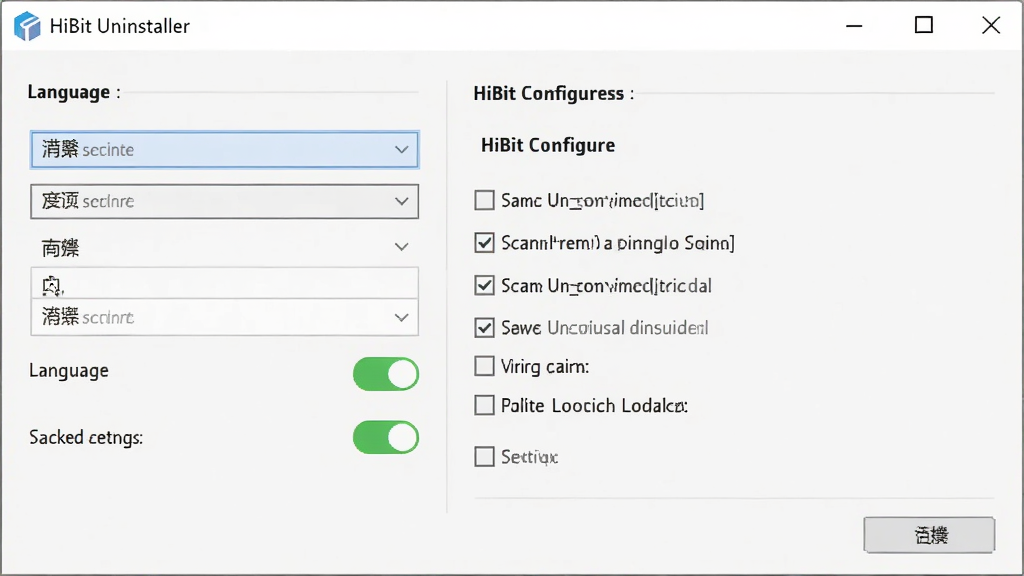Toggle the Language switch
This screenshot has width=1024, height=576.
pyautogui.click(x=386, y=374)
